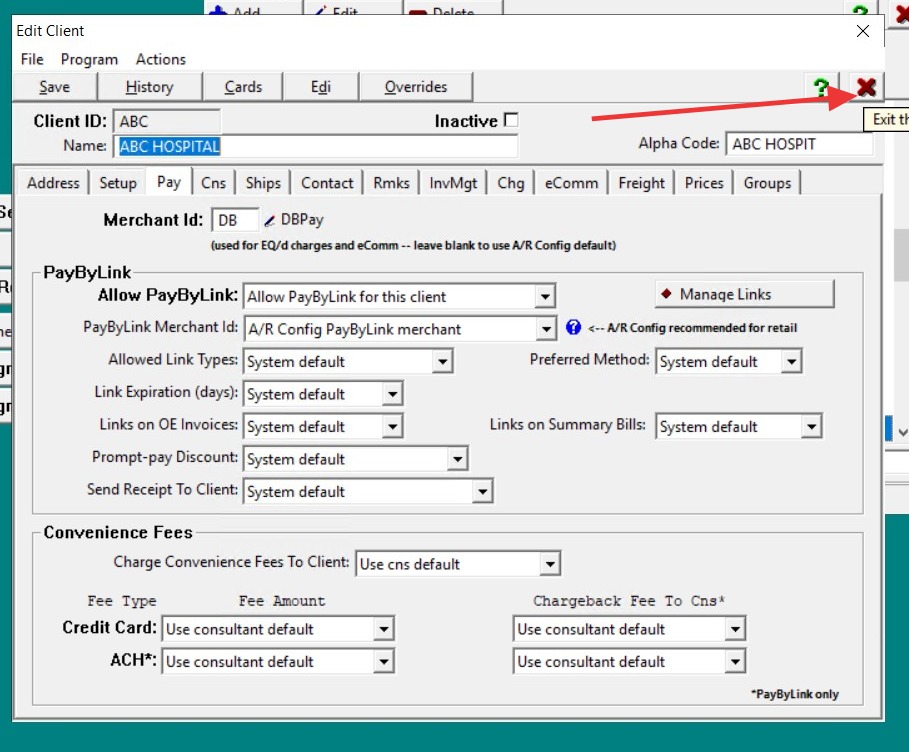Select the Chg tab
This screenshot has height=752, width=909.
(511, 183)
